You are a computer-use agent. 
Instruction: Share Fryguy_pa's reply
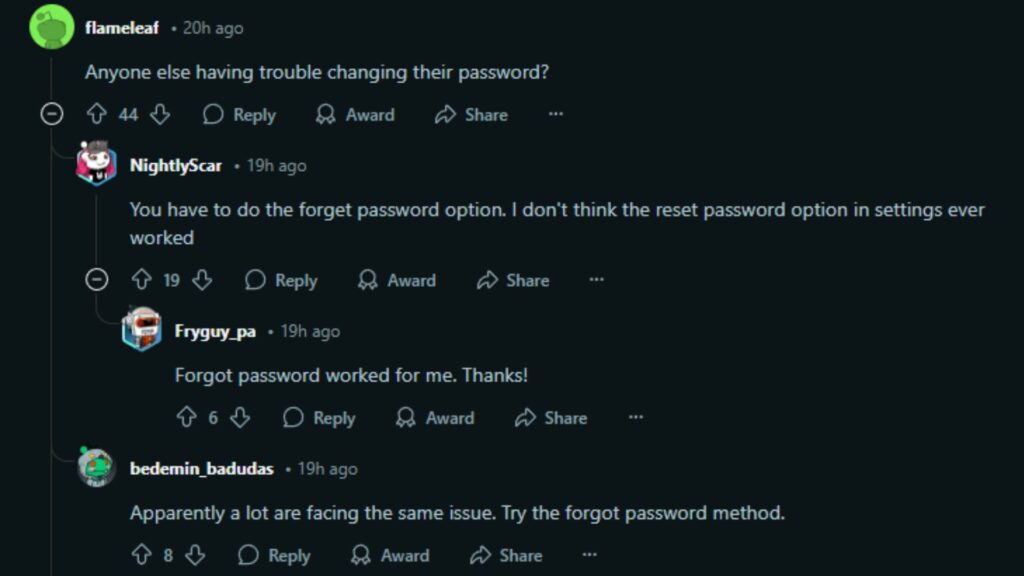(x=551, y=418)
